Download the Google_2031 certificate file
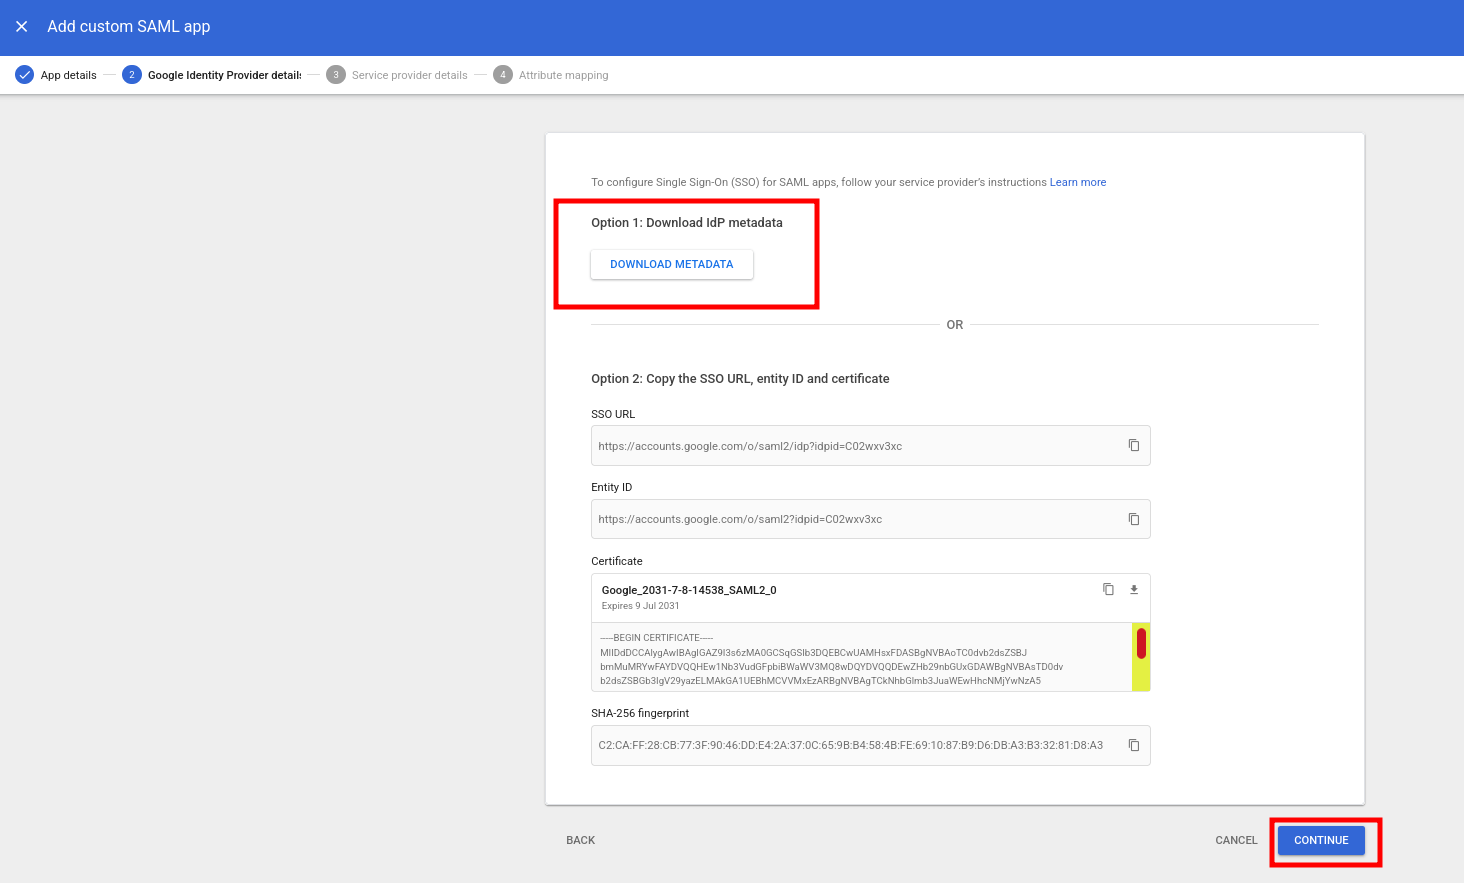 point(1134,589)
